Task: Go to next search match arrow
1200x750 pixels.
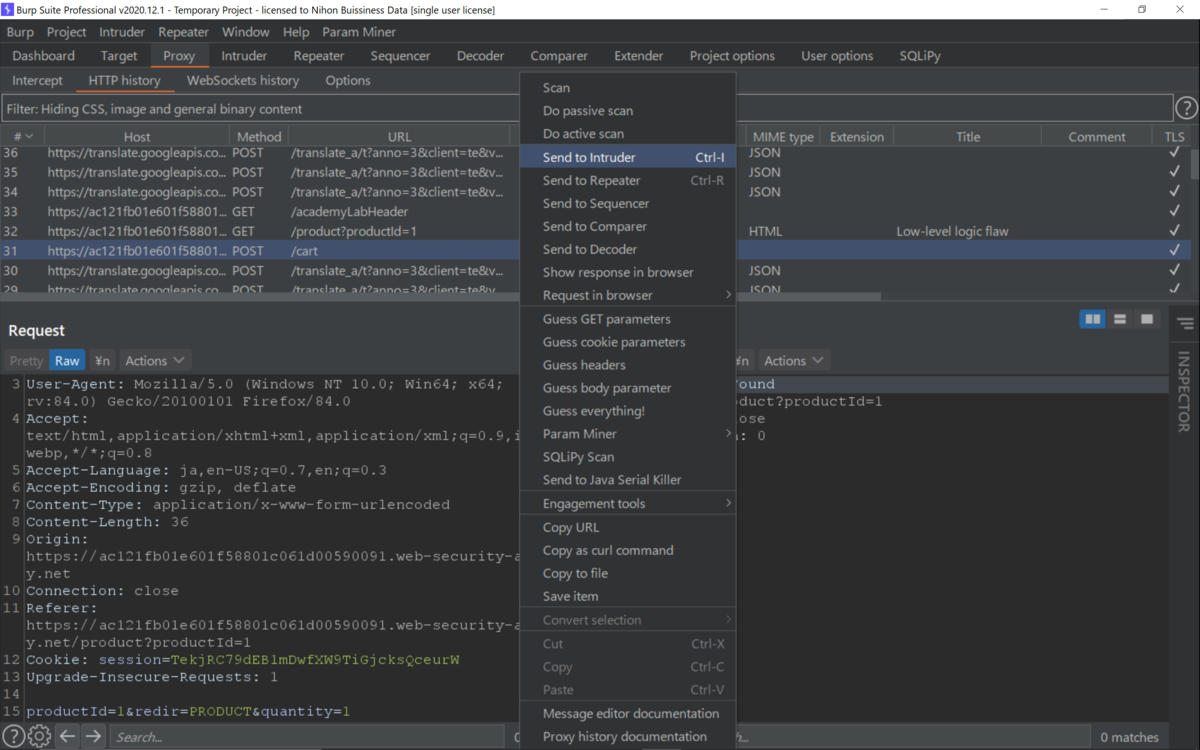Action: coord(93,737)
